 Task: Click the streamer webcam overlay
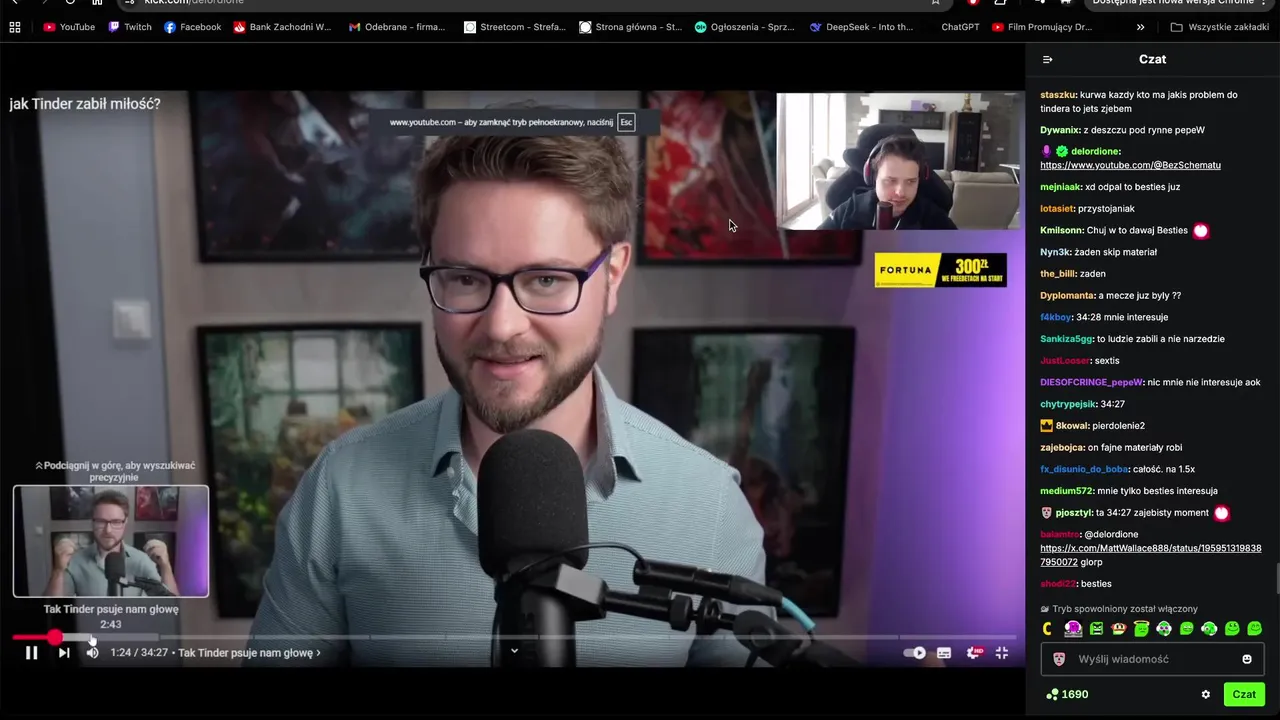(x=899, y=161)
